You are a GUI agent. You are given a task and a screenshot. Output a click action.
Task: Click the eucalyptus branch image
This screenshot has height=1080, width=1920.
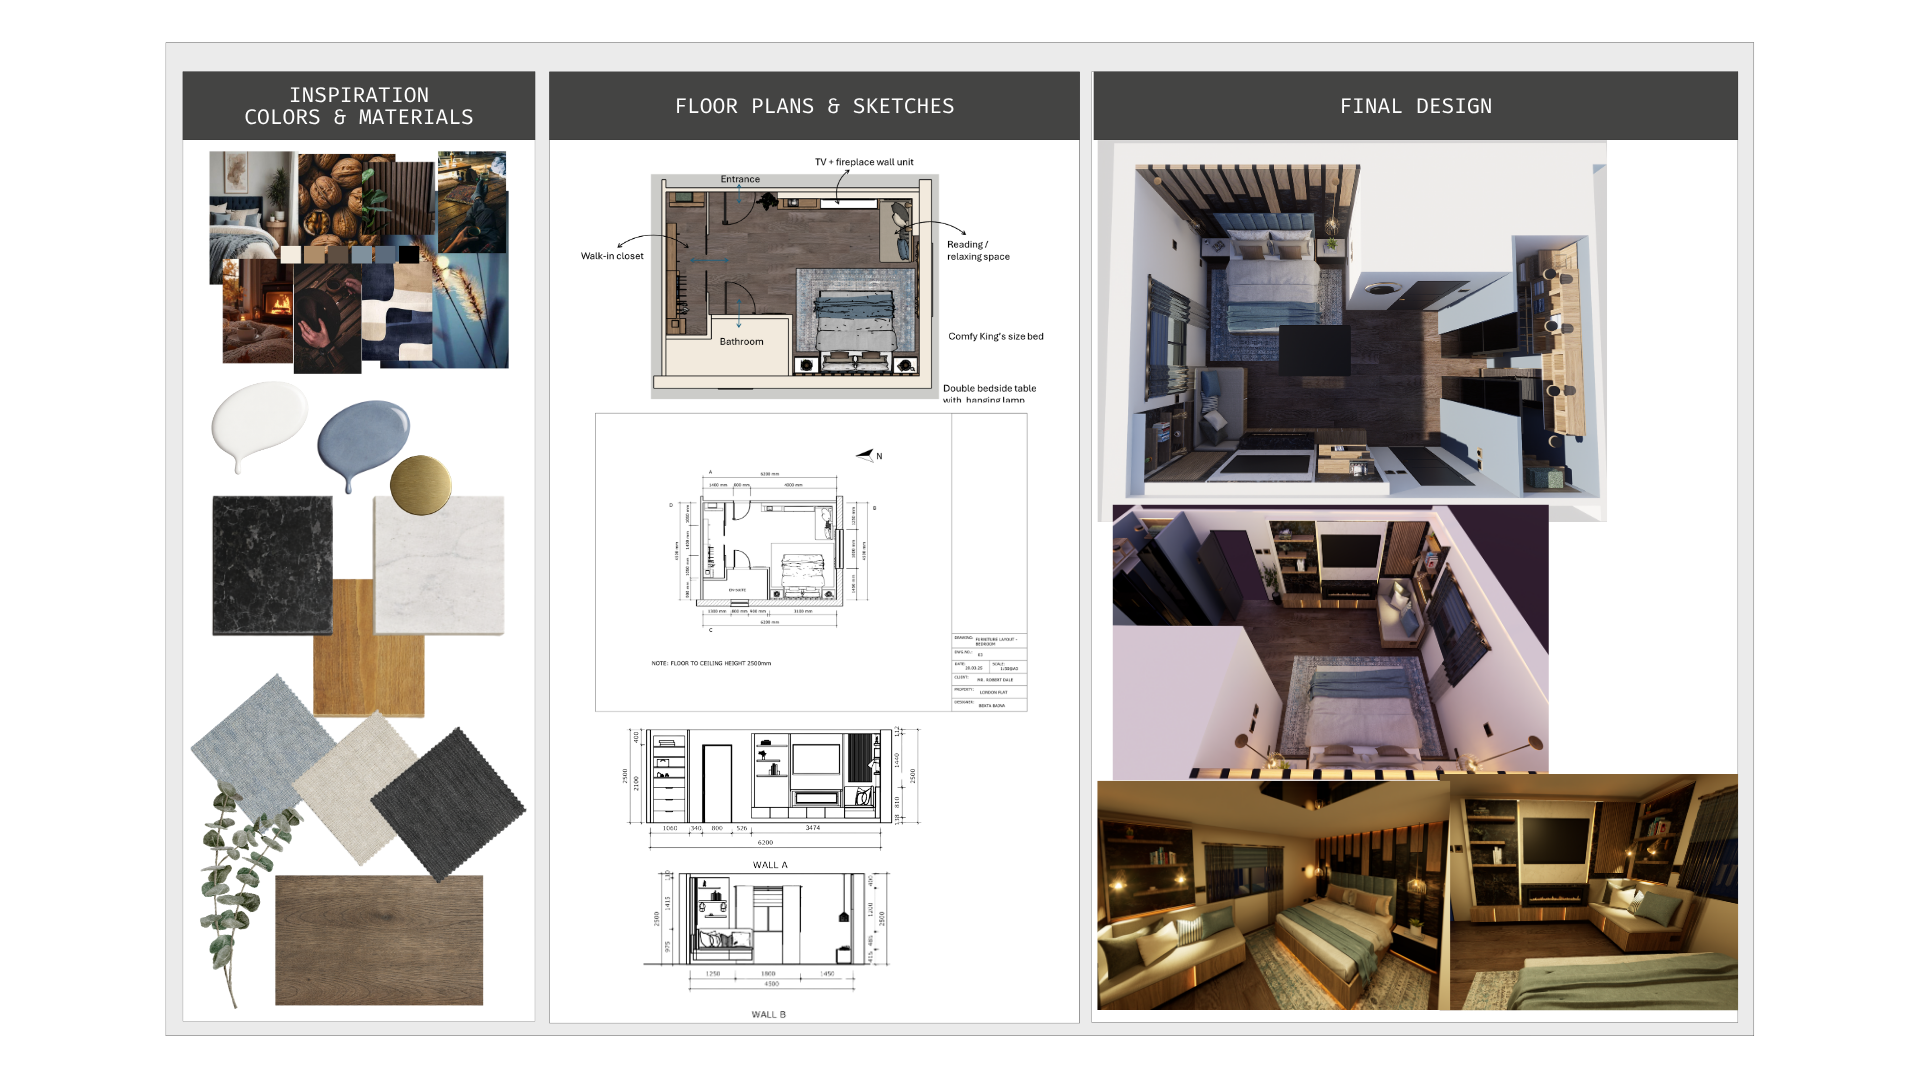click(237, 890)
